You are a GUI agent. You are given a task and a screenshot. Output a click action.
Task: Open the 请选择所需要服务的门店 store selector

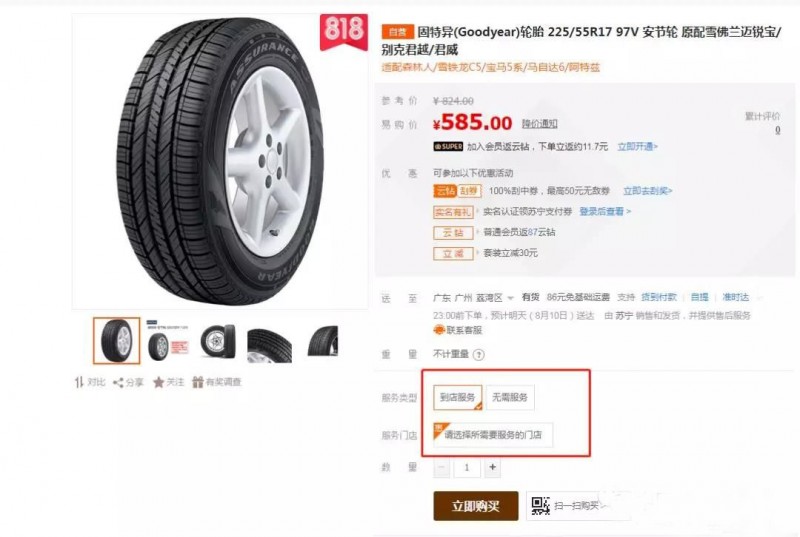pos(493,435)
